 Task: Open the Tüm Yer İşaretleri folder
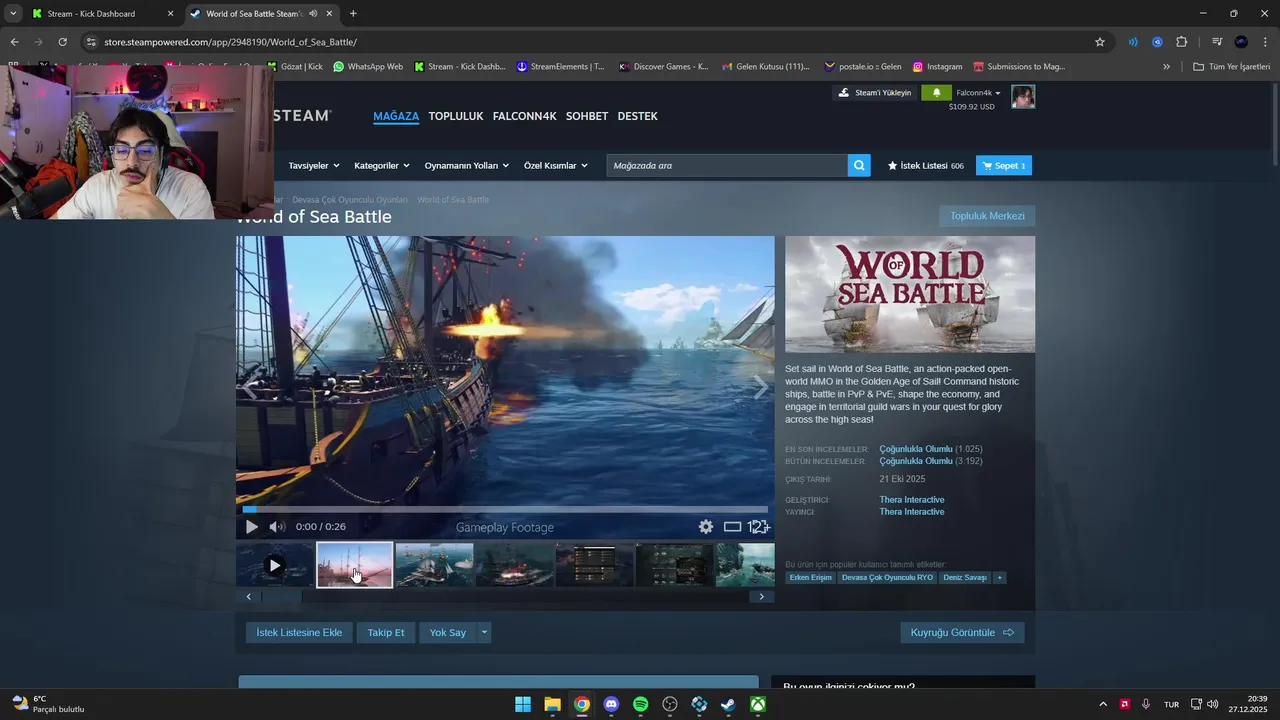click(1231, 67)
